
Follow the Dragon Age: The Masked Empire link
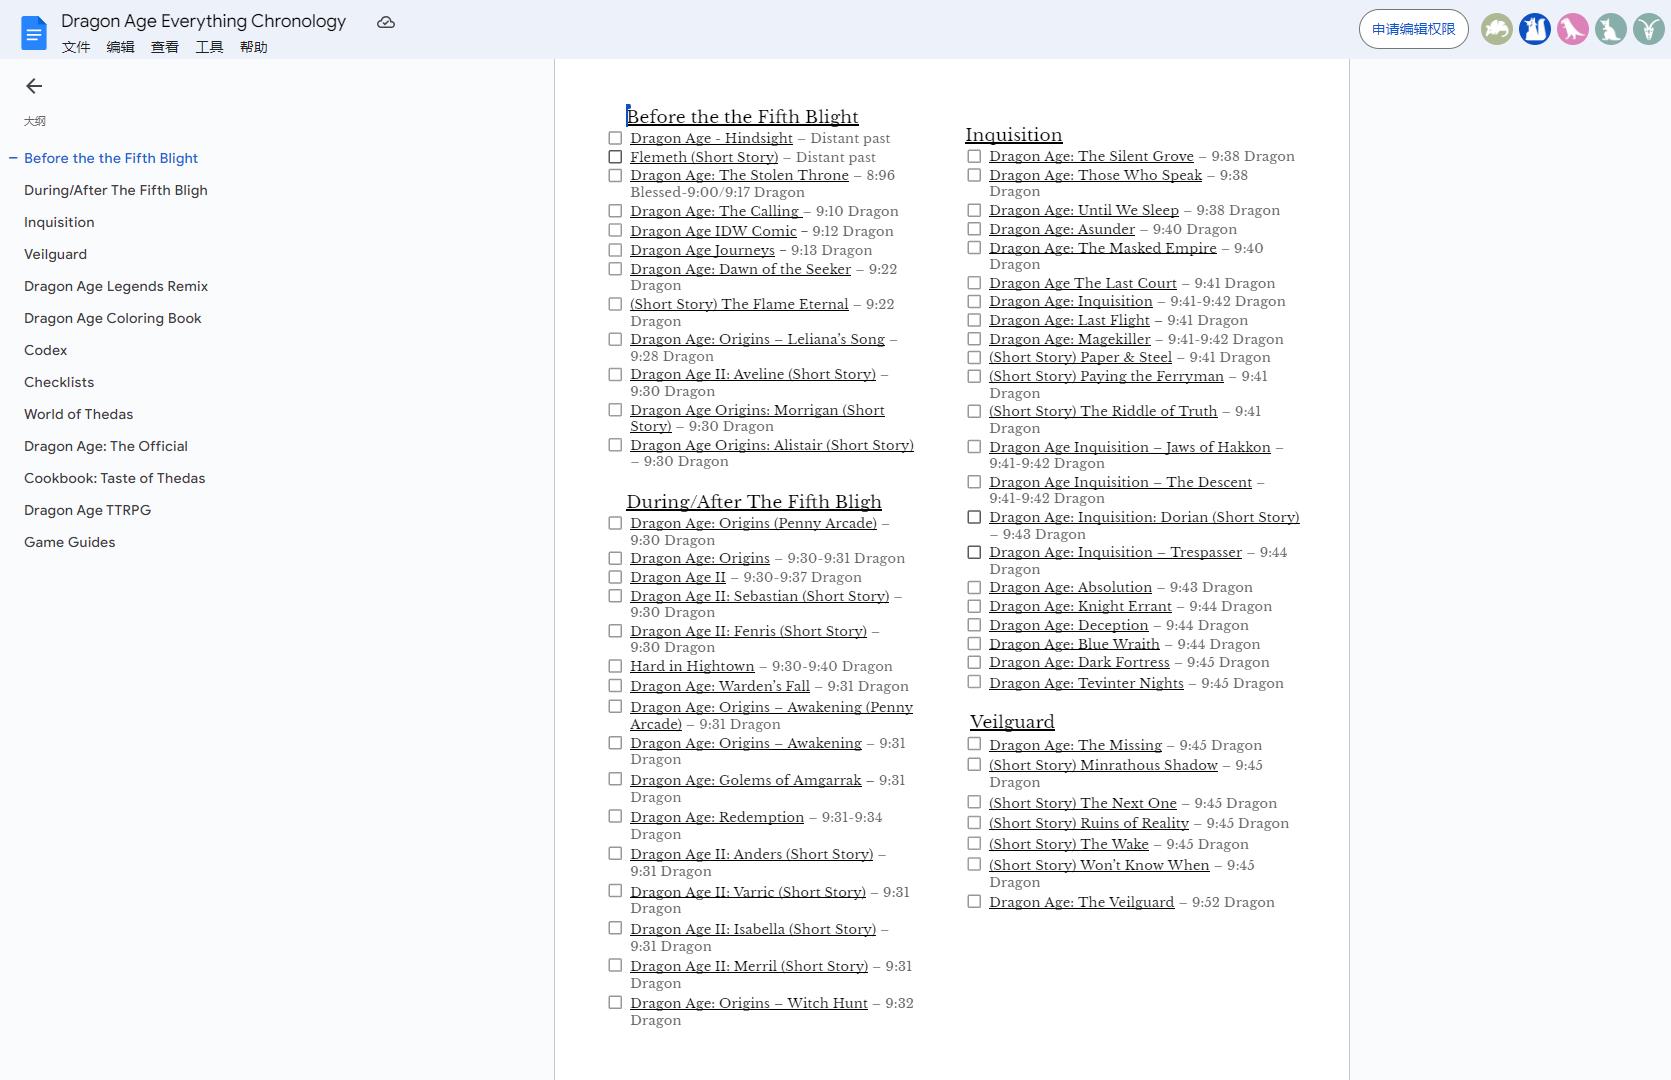pyautogui.click(x=1103, y=248)
